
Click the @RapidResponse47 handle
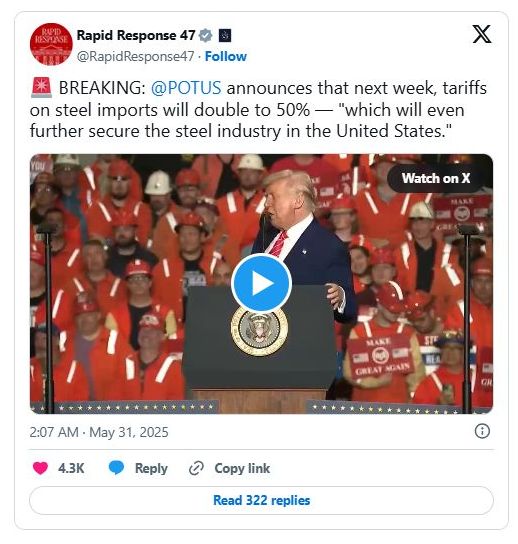135,56
